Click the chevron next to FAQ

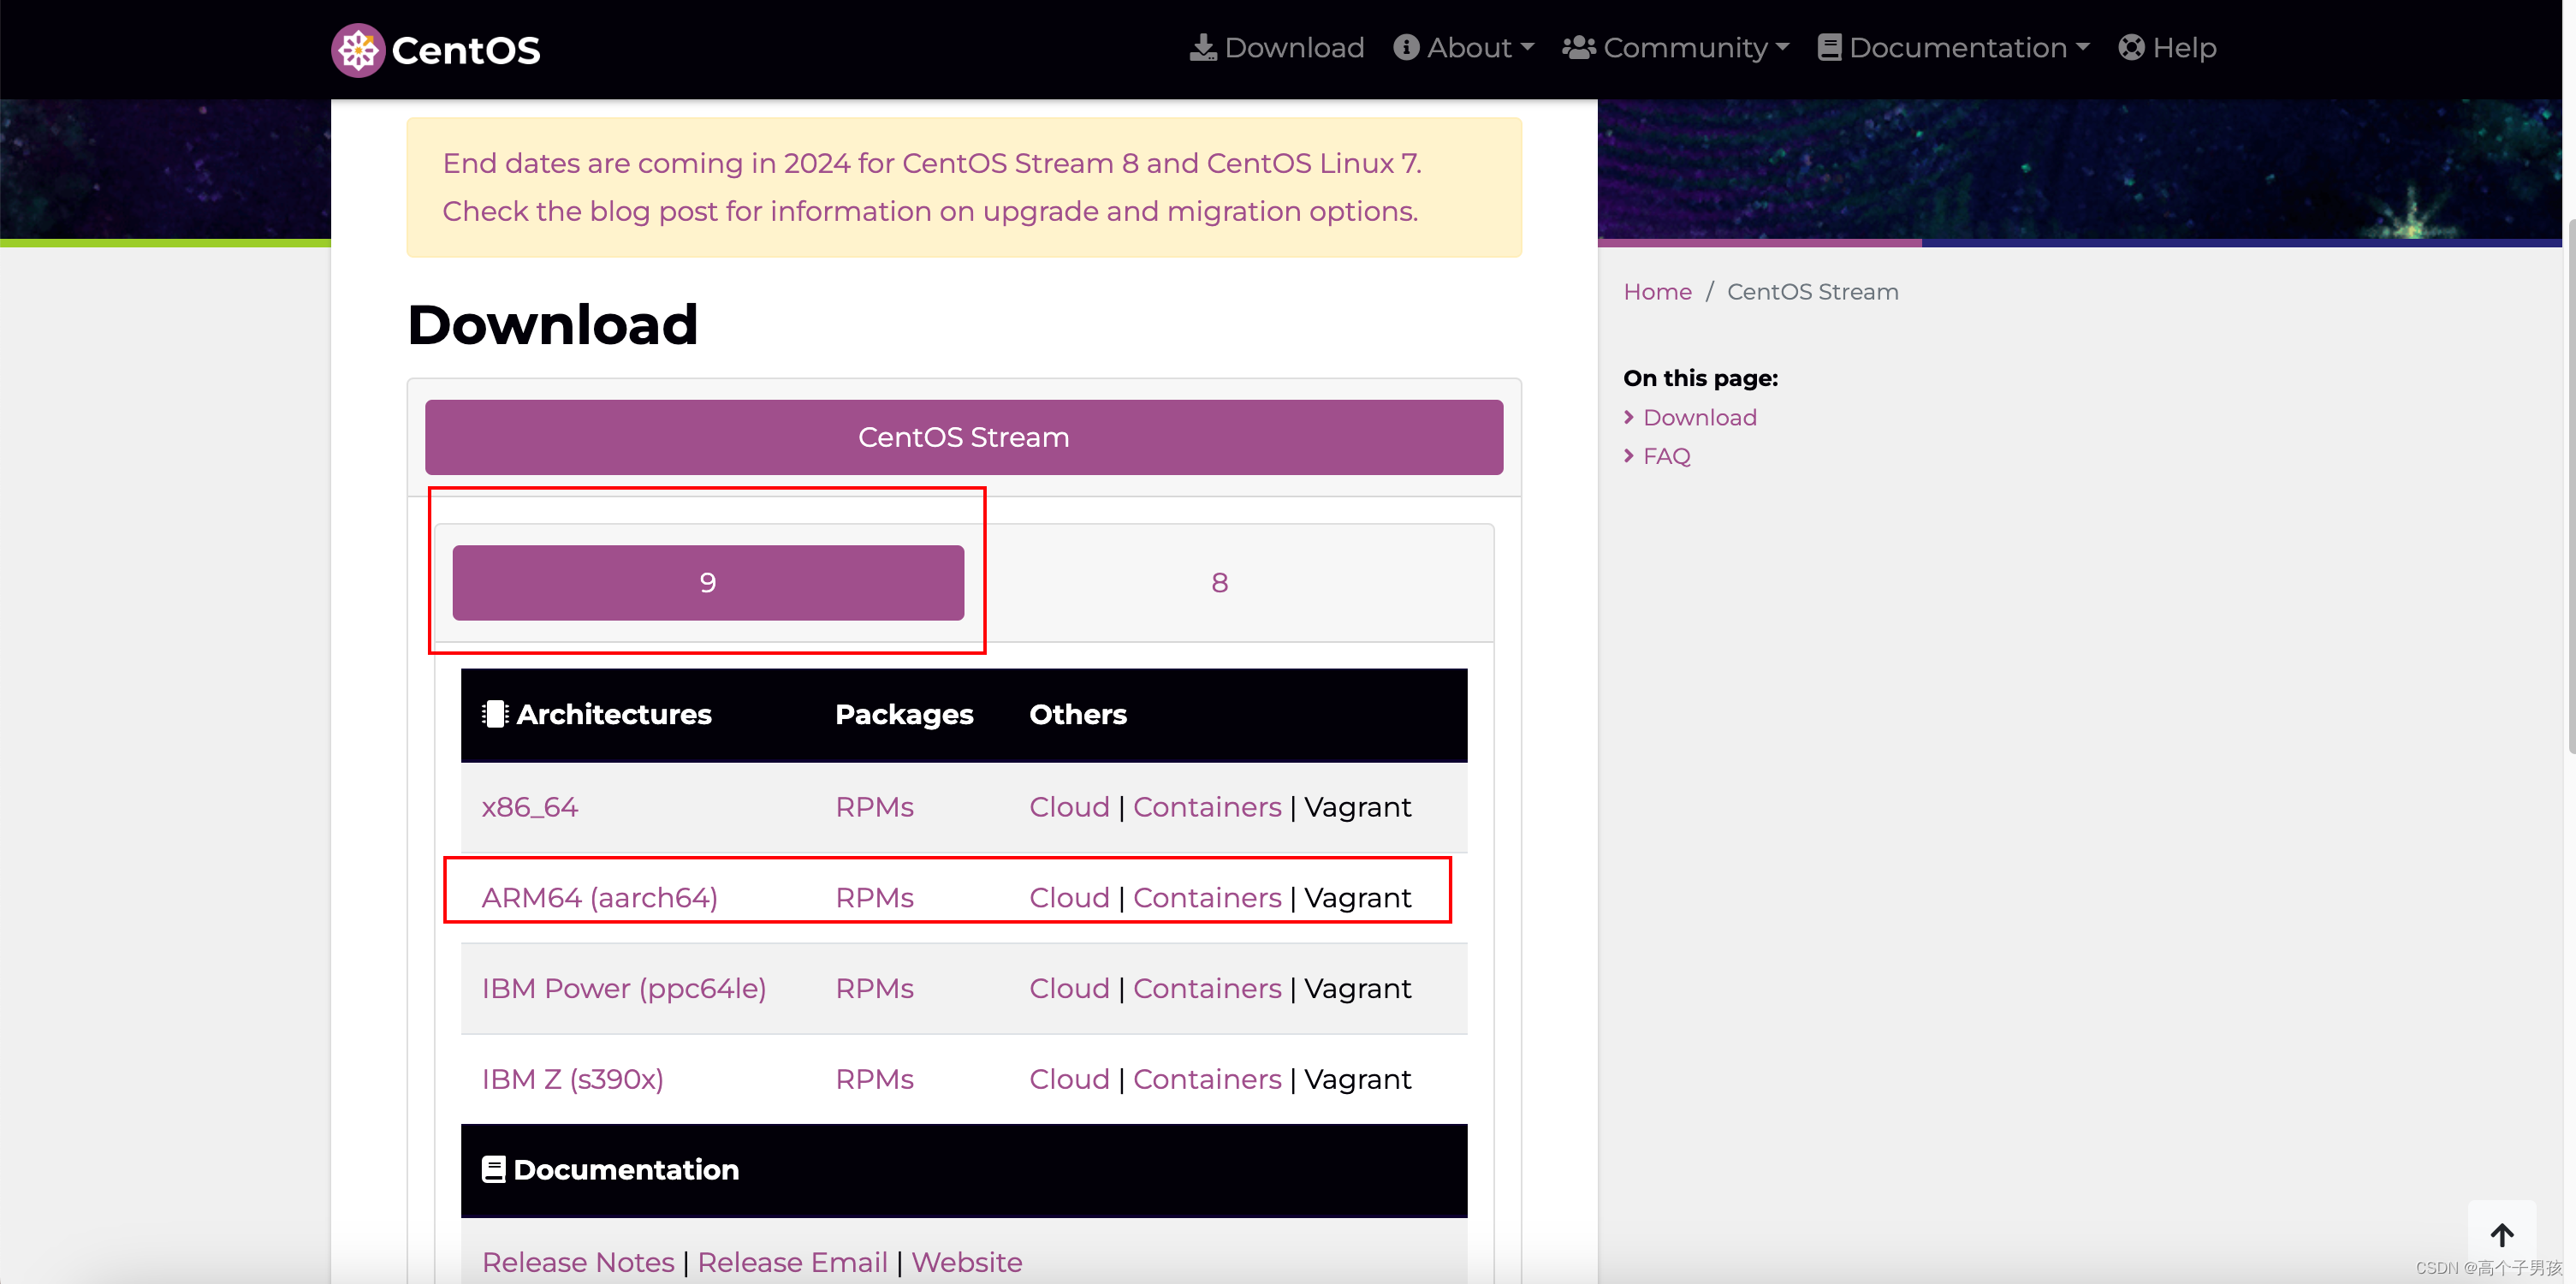(1629, 456)
